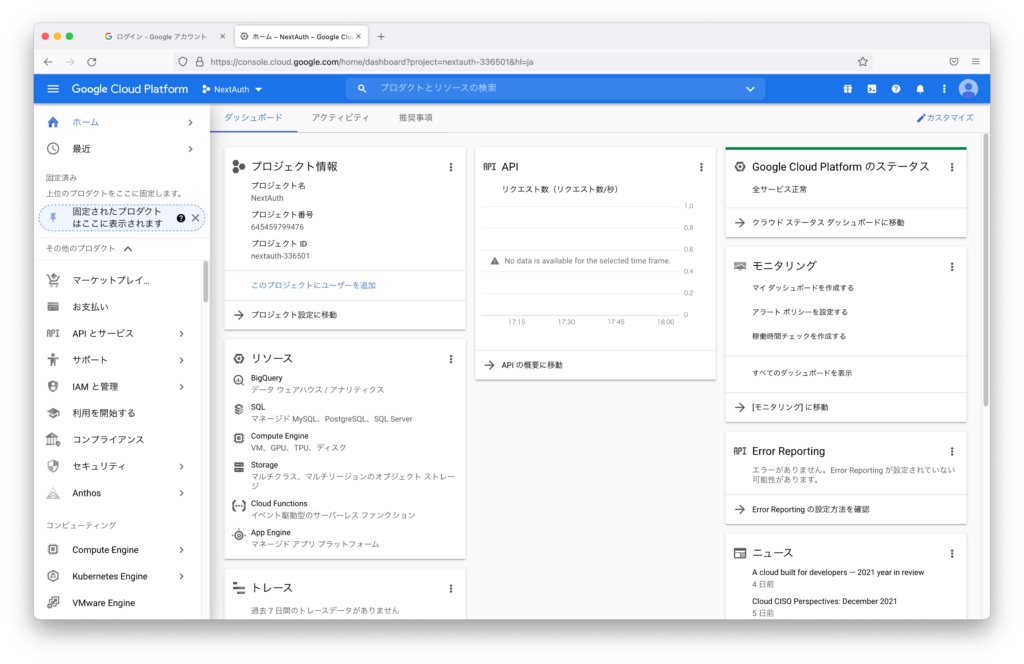Open the navigation hamburger menu
This screenshot has width=1024, height=664.
(52, 88)
